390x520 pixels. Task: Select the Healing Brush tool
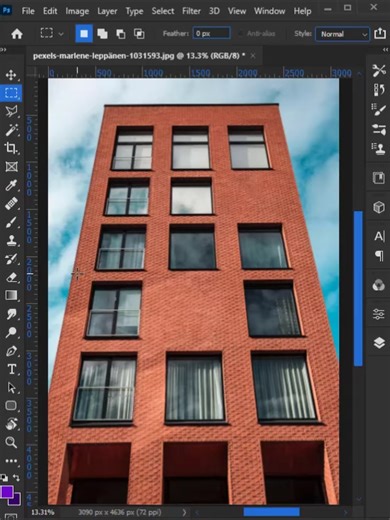click(11, 203)
